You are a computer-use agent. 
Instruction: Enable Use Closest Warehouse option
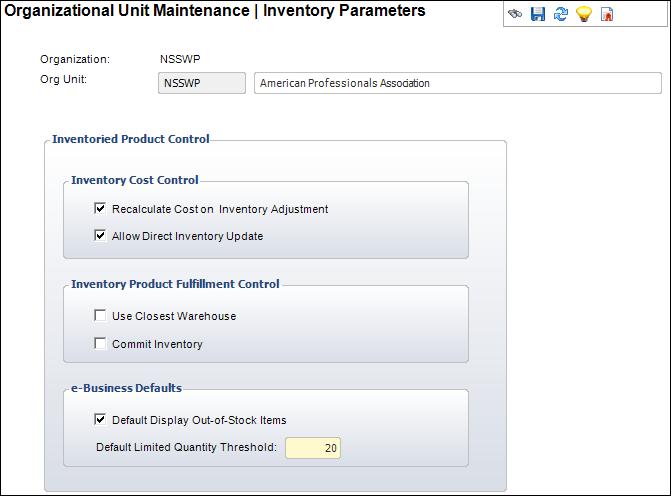[100, 315]
